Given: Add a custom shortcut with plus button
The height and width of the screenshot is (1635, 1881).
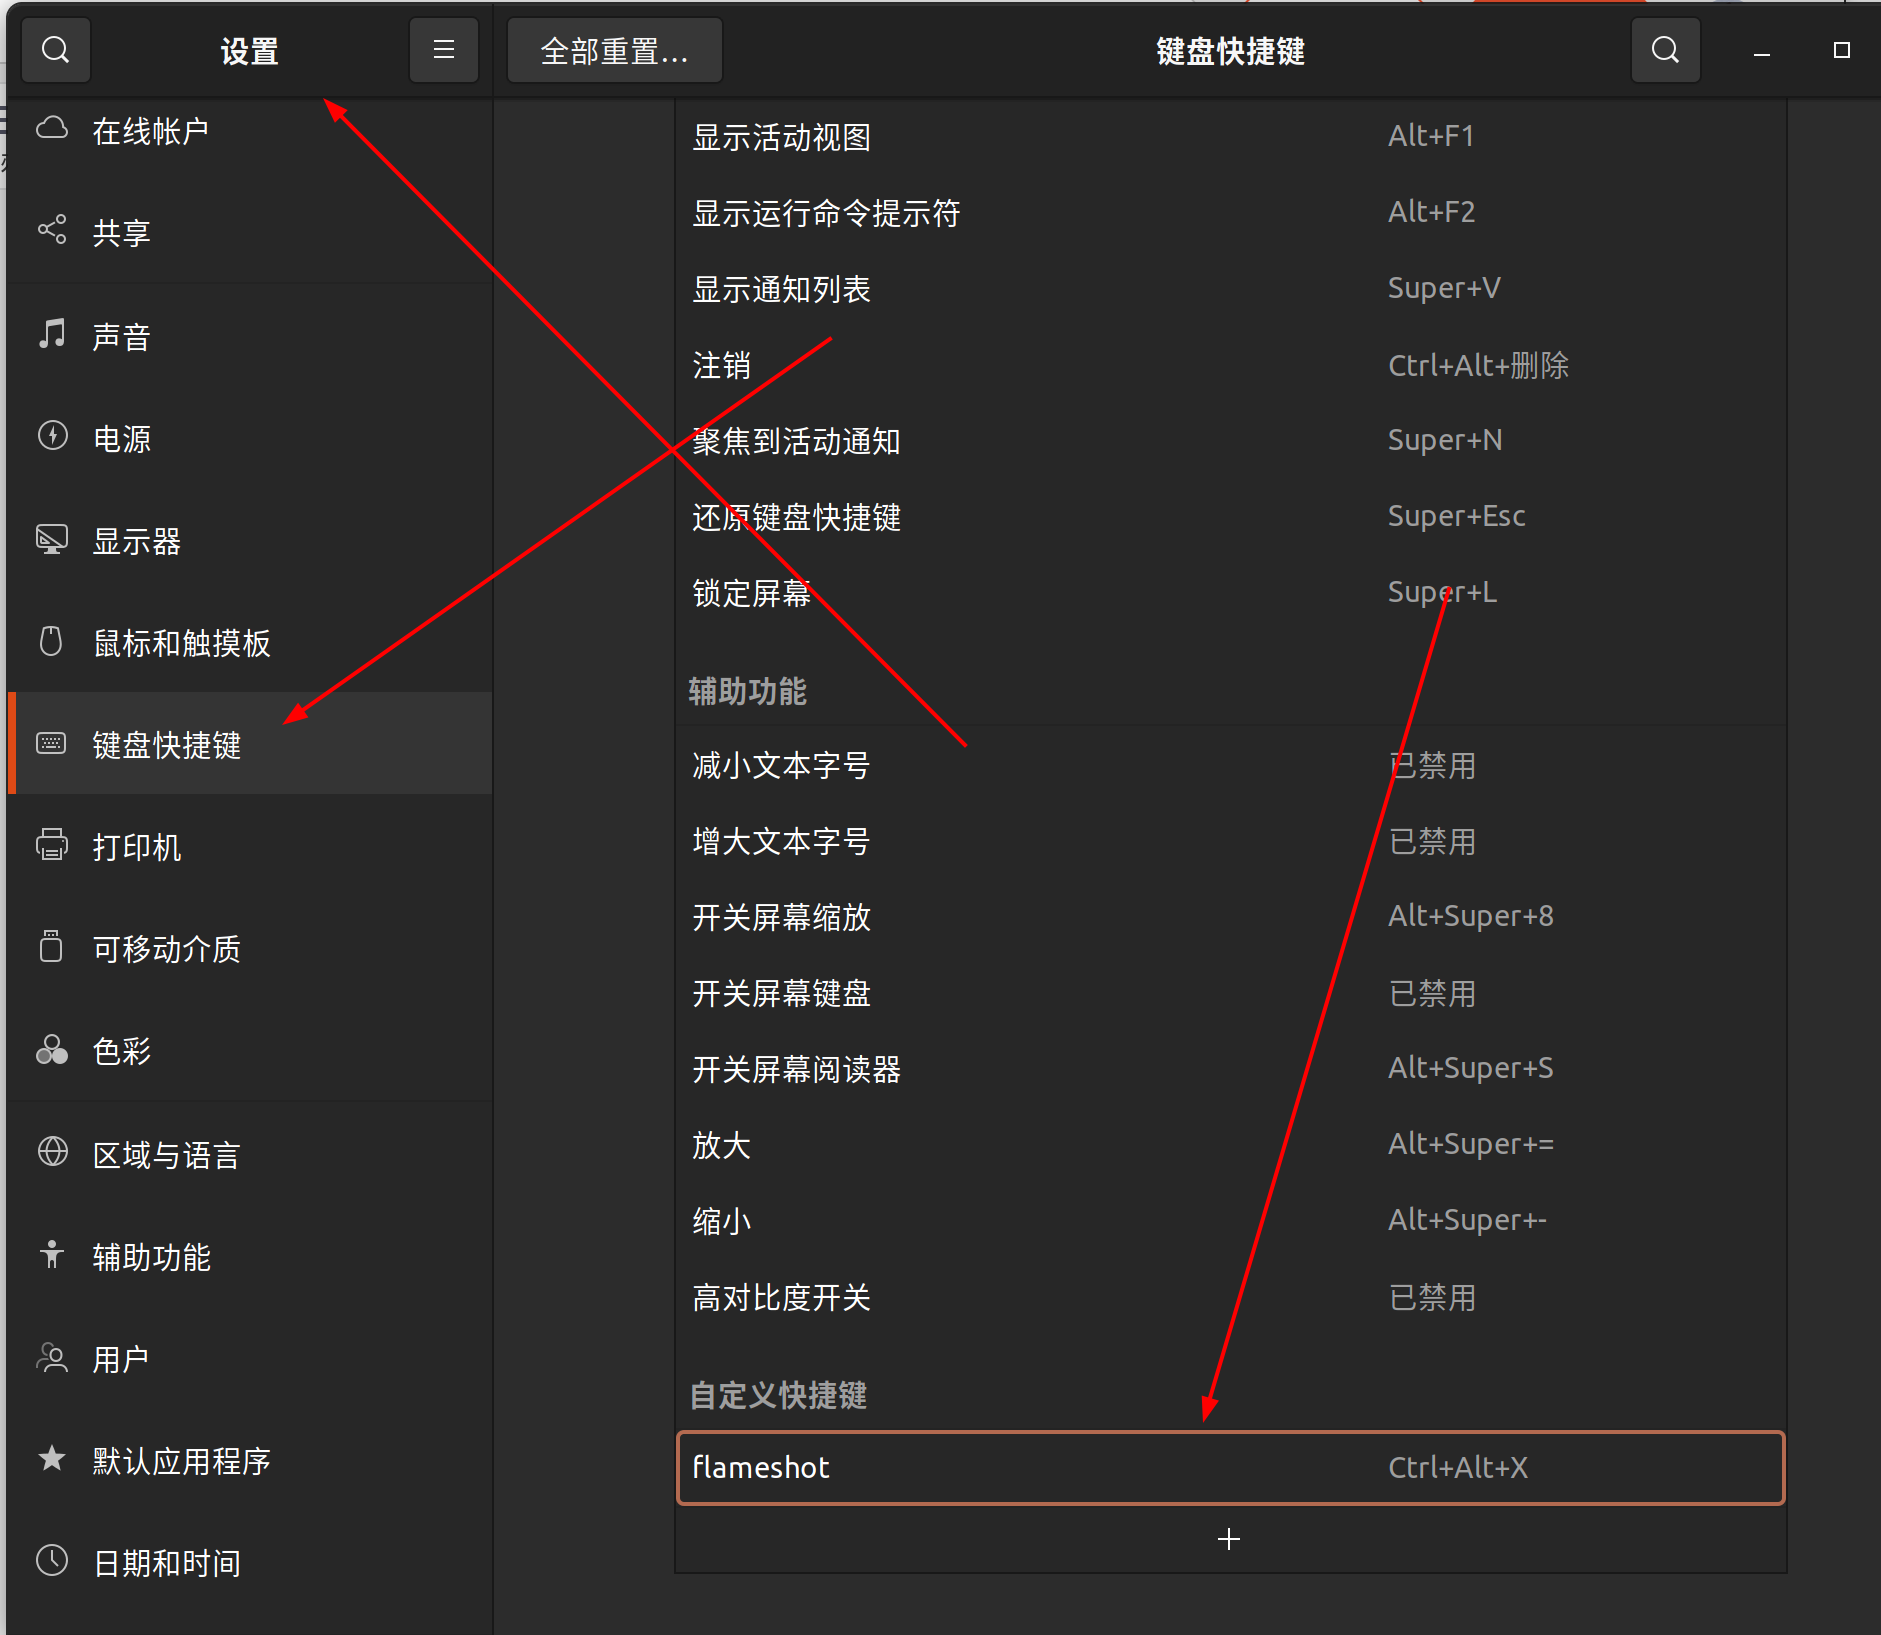Looking at the screenshot, I should coord(1229,1539).
